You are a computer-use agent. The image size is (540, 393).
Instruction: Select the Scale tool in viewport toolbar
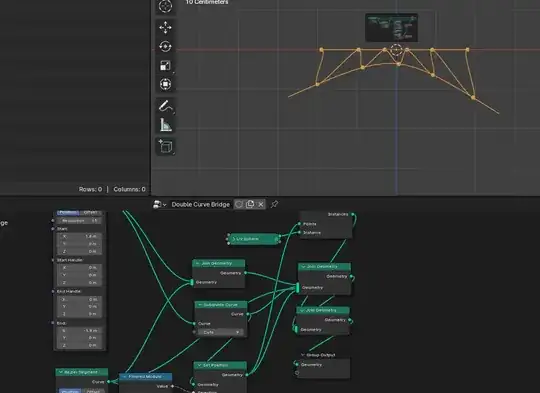point(166,65)
